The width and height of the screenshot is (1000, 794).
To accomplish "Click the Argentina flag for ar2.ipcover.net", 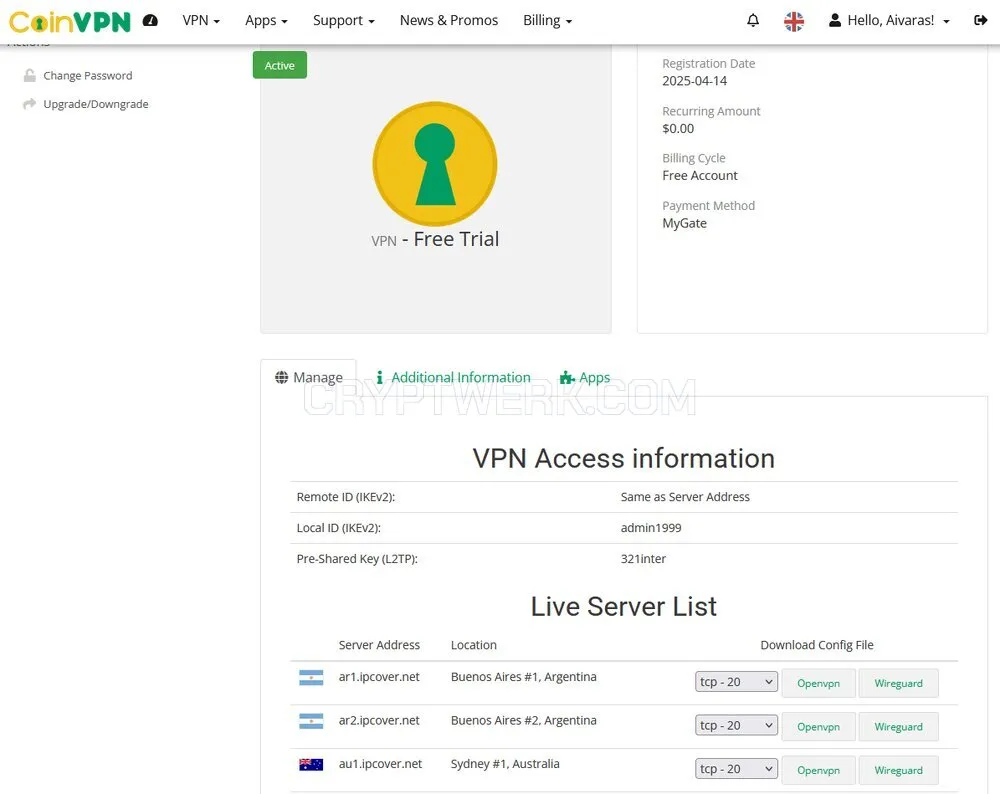I will tap(311, 721).
